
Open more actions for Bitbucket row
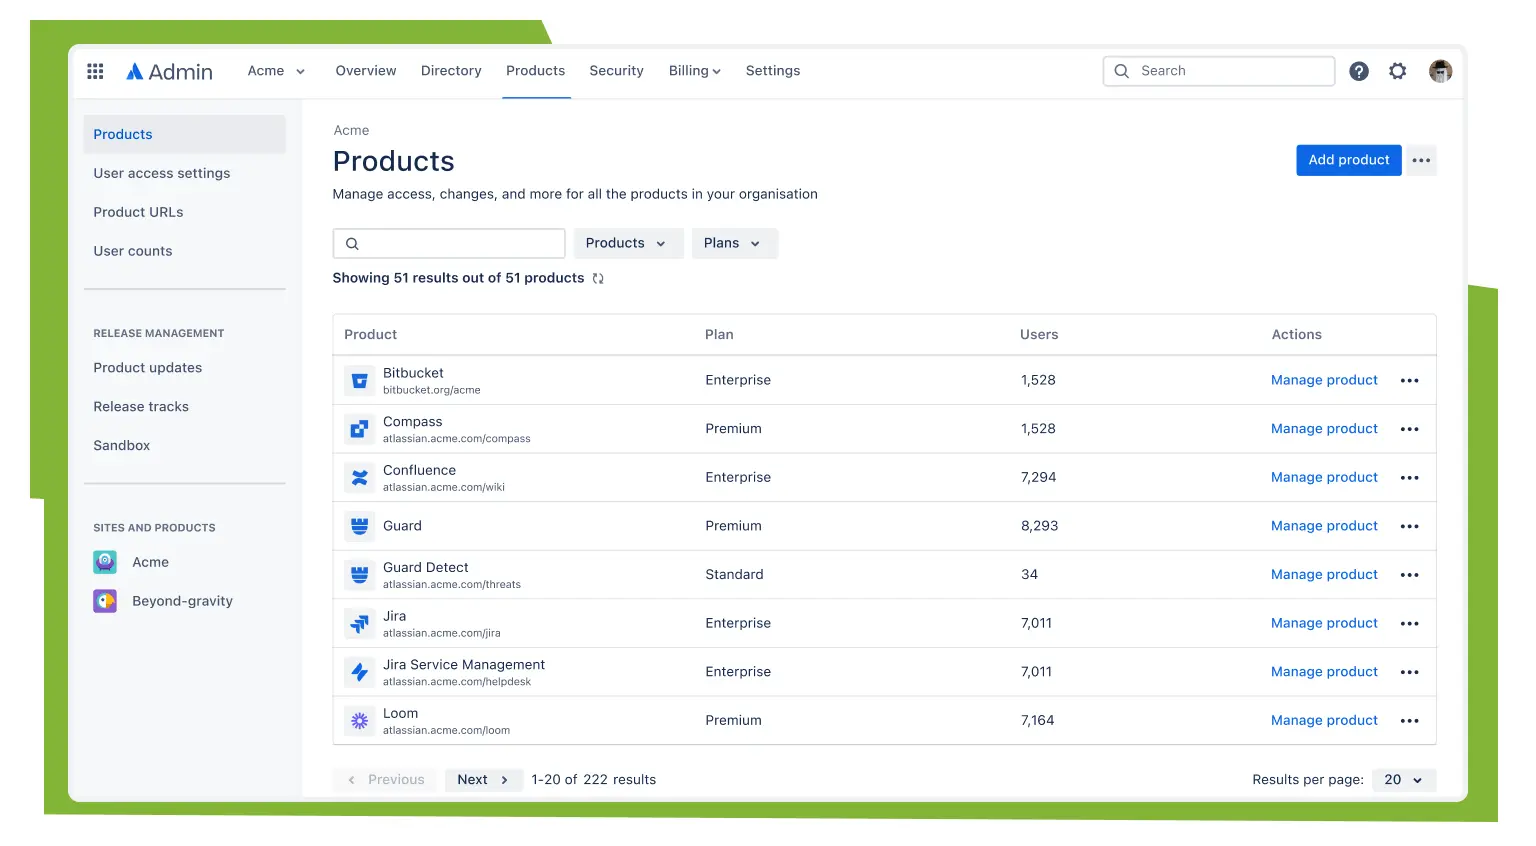[1410, 380]
